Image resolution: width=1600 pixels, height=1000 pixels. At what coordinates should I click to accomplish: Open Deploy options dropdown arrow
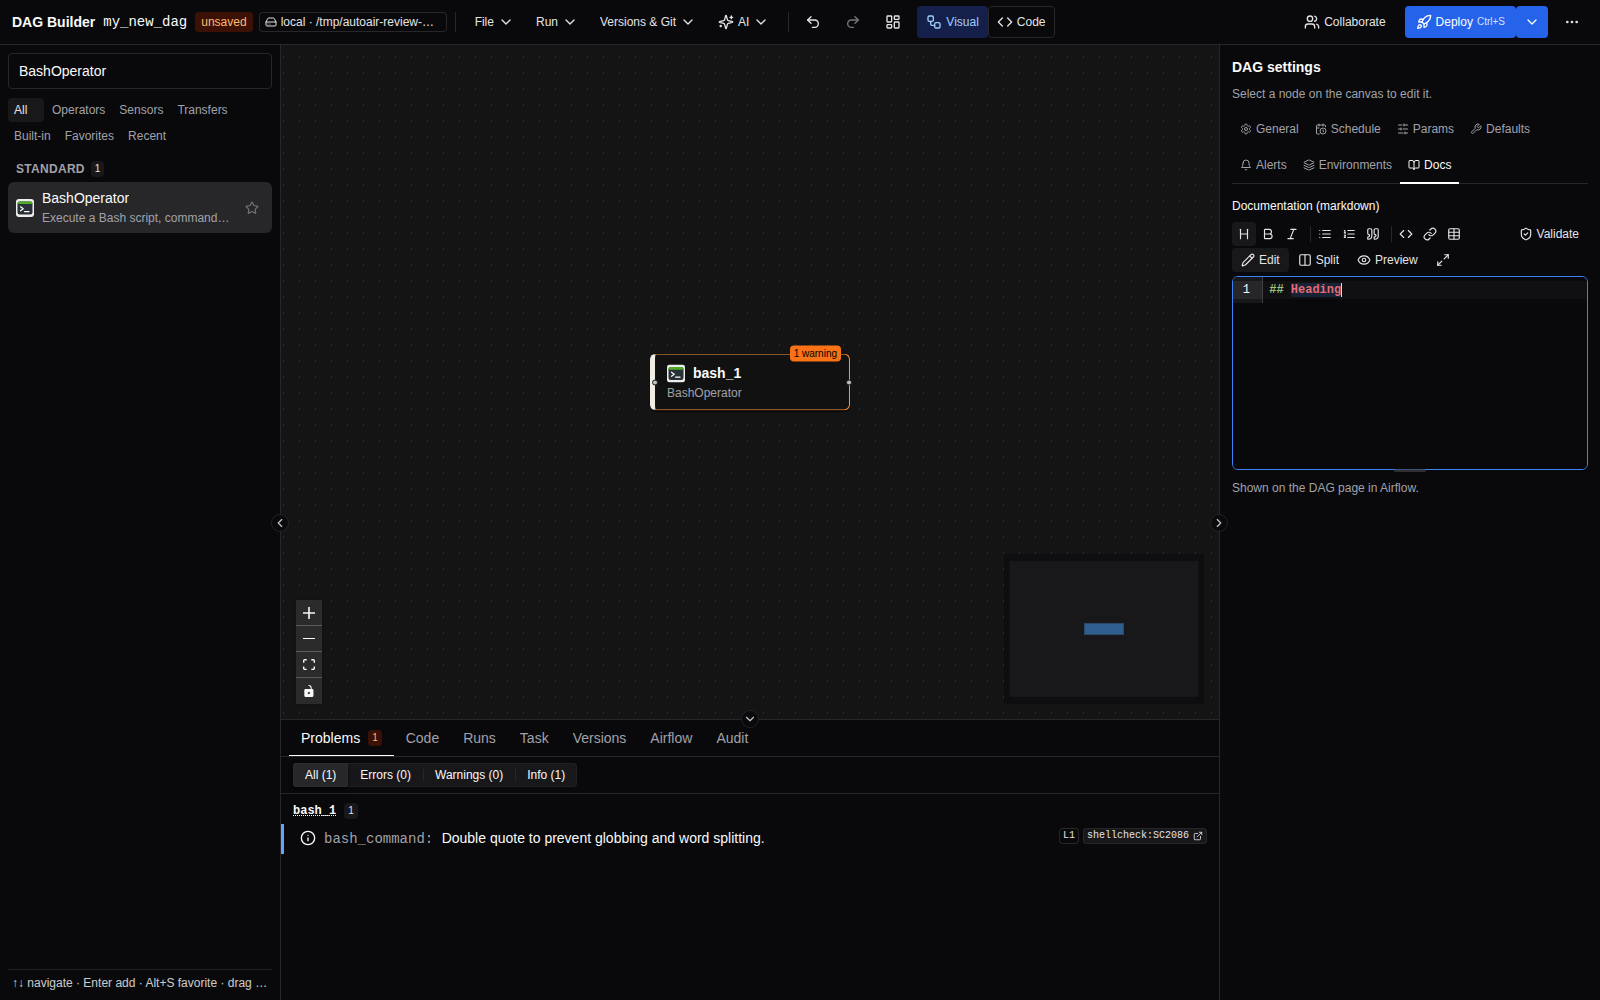pos(1532,22)
